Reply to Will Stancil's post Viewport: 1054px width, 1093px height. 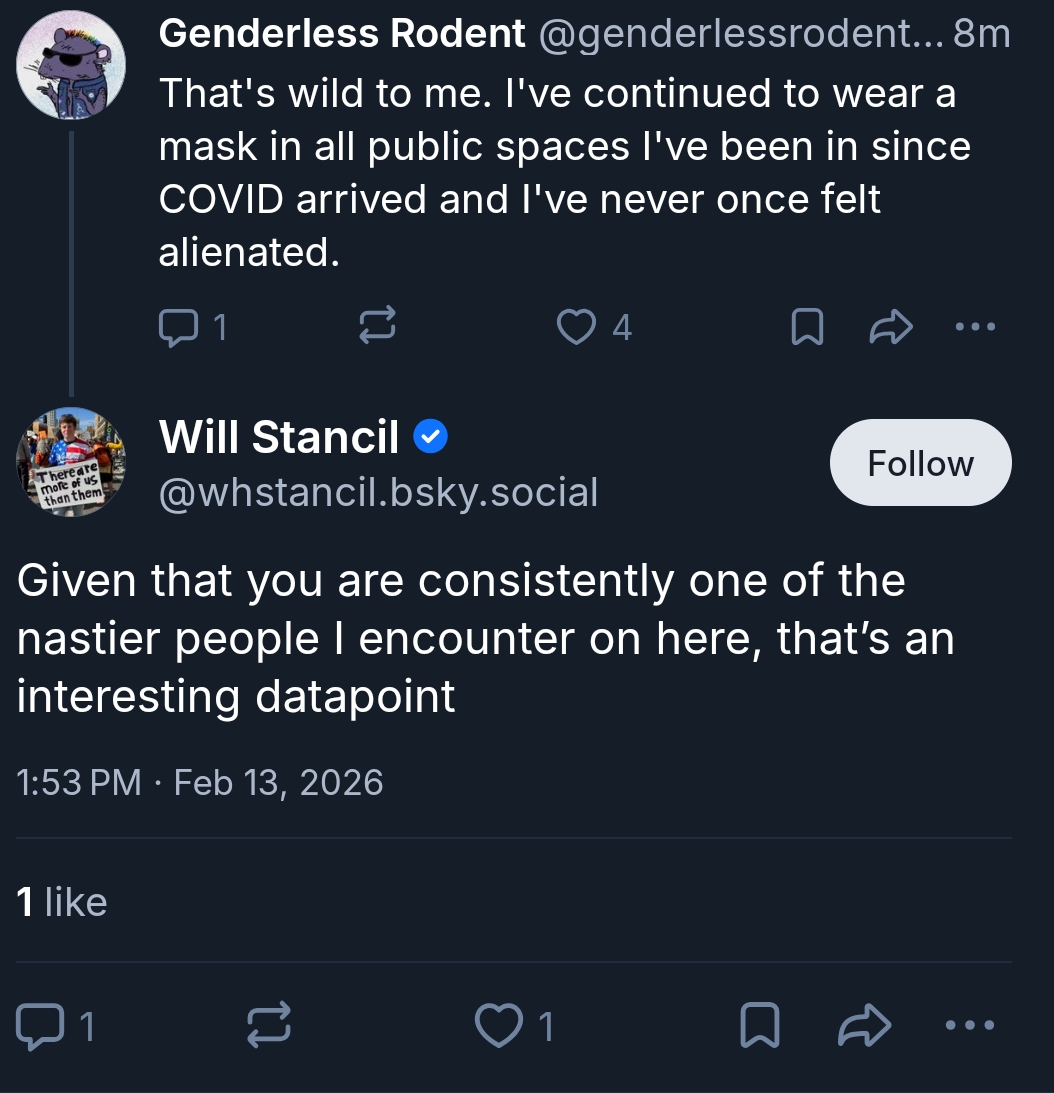coord(40,1026)
